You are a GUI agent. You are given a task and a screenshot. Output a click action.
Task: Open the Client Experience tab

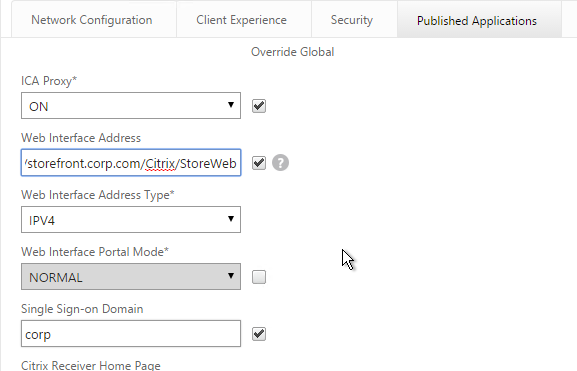[241, 20]
